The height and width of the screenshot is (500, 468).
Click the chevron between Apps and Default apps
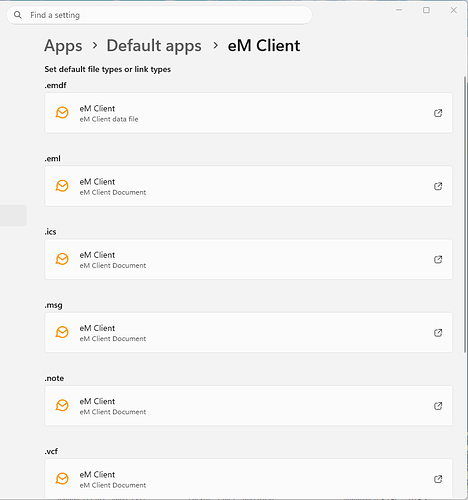[x=95, y=45]
